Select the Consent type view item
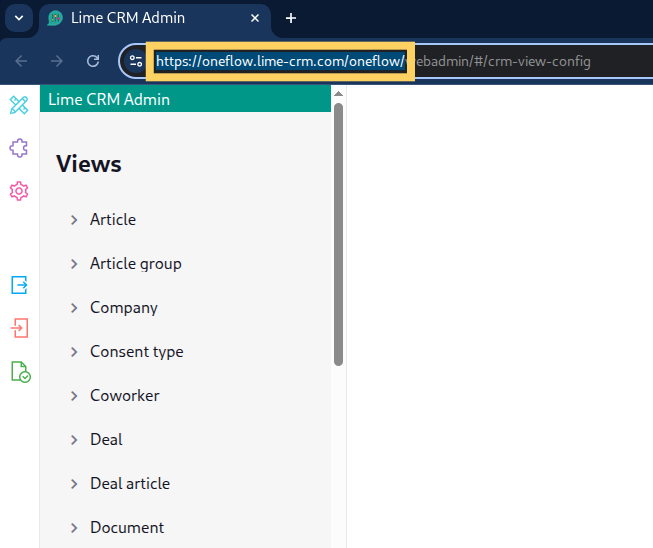 tap(137, 352)
